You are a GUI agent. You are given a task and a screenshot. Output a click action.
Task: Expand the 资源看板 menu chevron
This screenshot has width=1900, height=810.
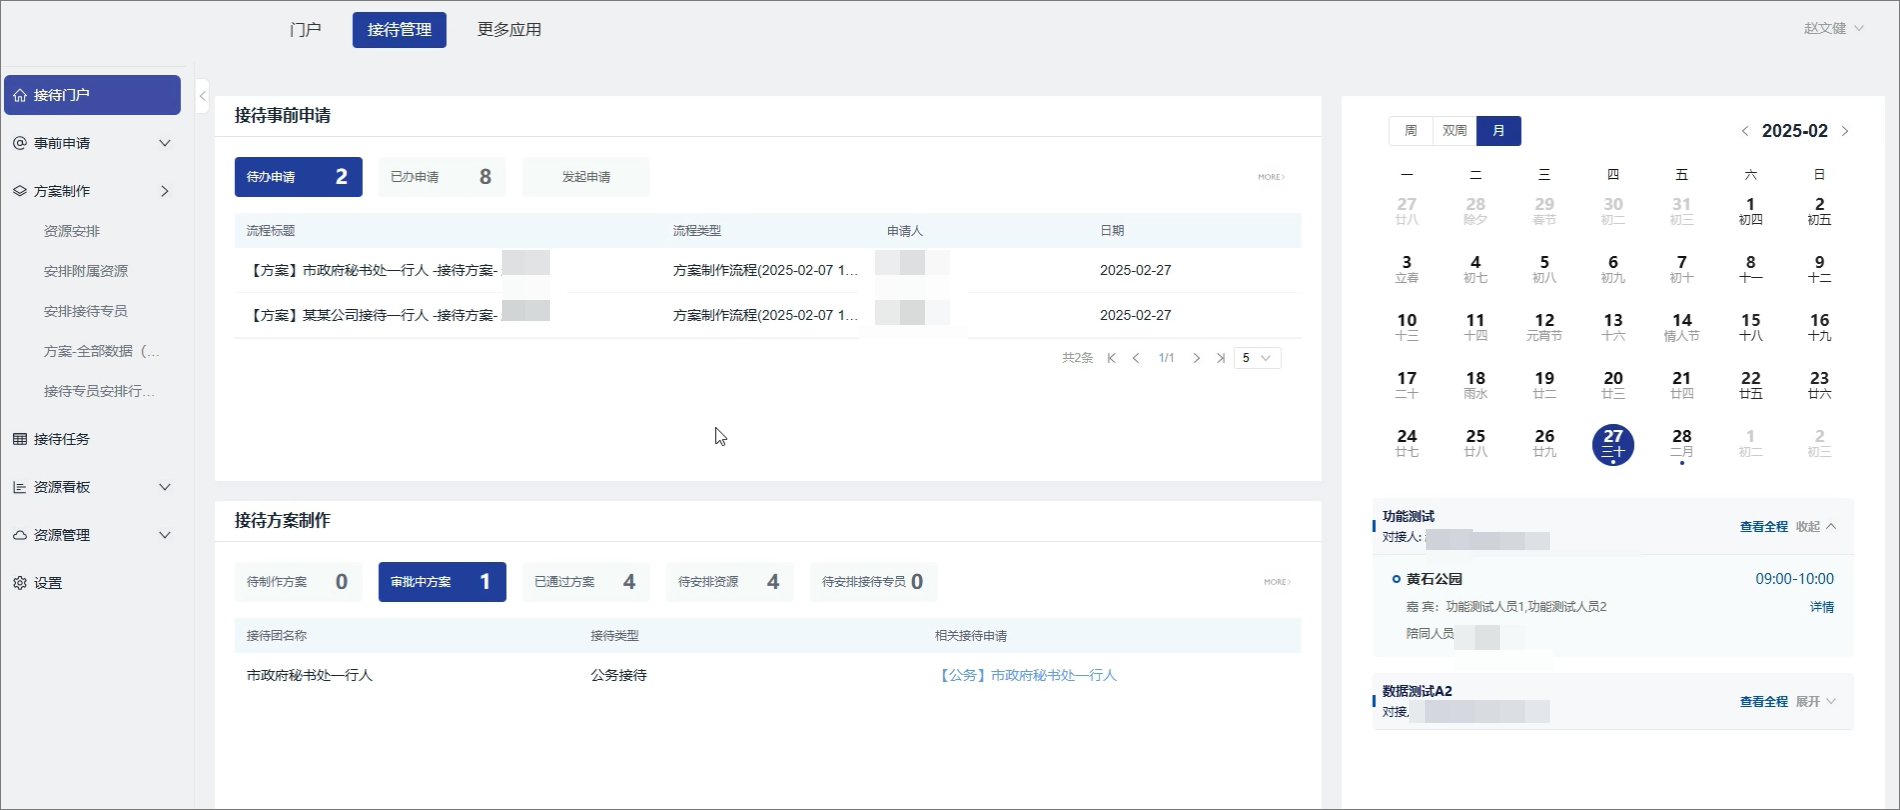click(x=165, y=487)
